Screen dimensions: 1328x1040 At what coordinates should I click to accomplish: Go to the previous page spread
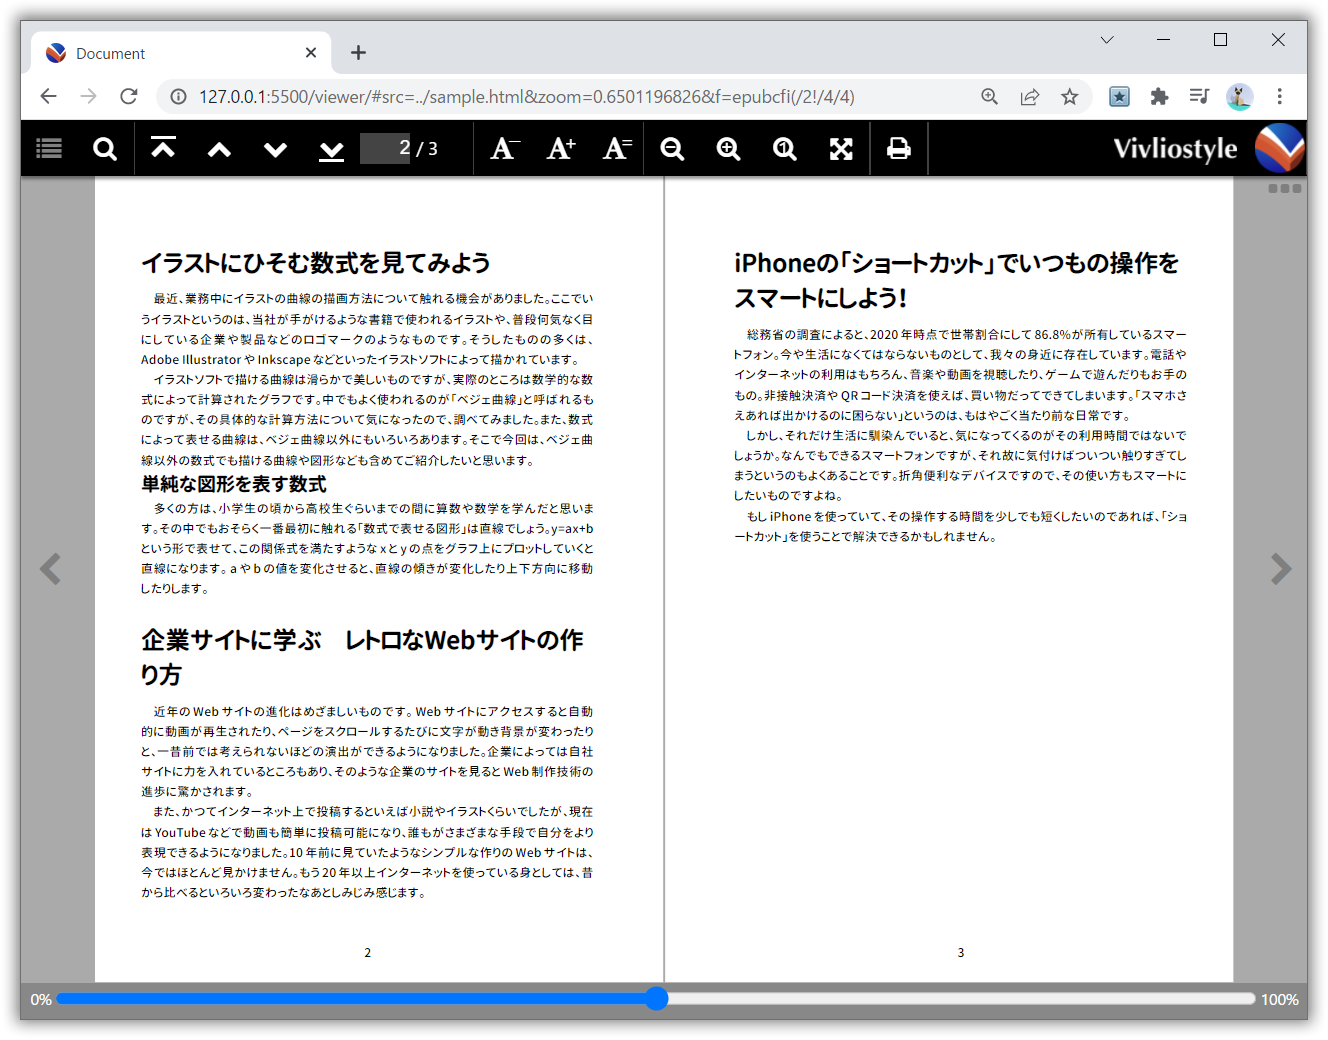click(x=218, y=148)
